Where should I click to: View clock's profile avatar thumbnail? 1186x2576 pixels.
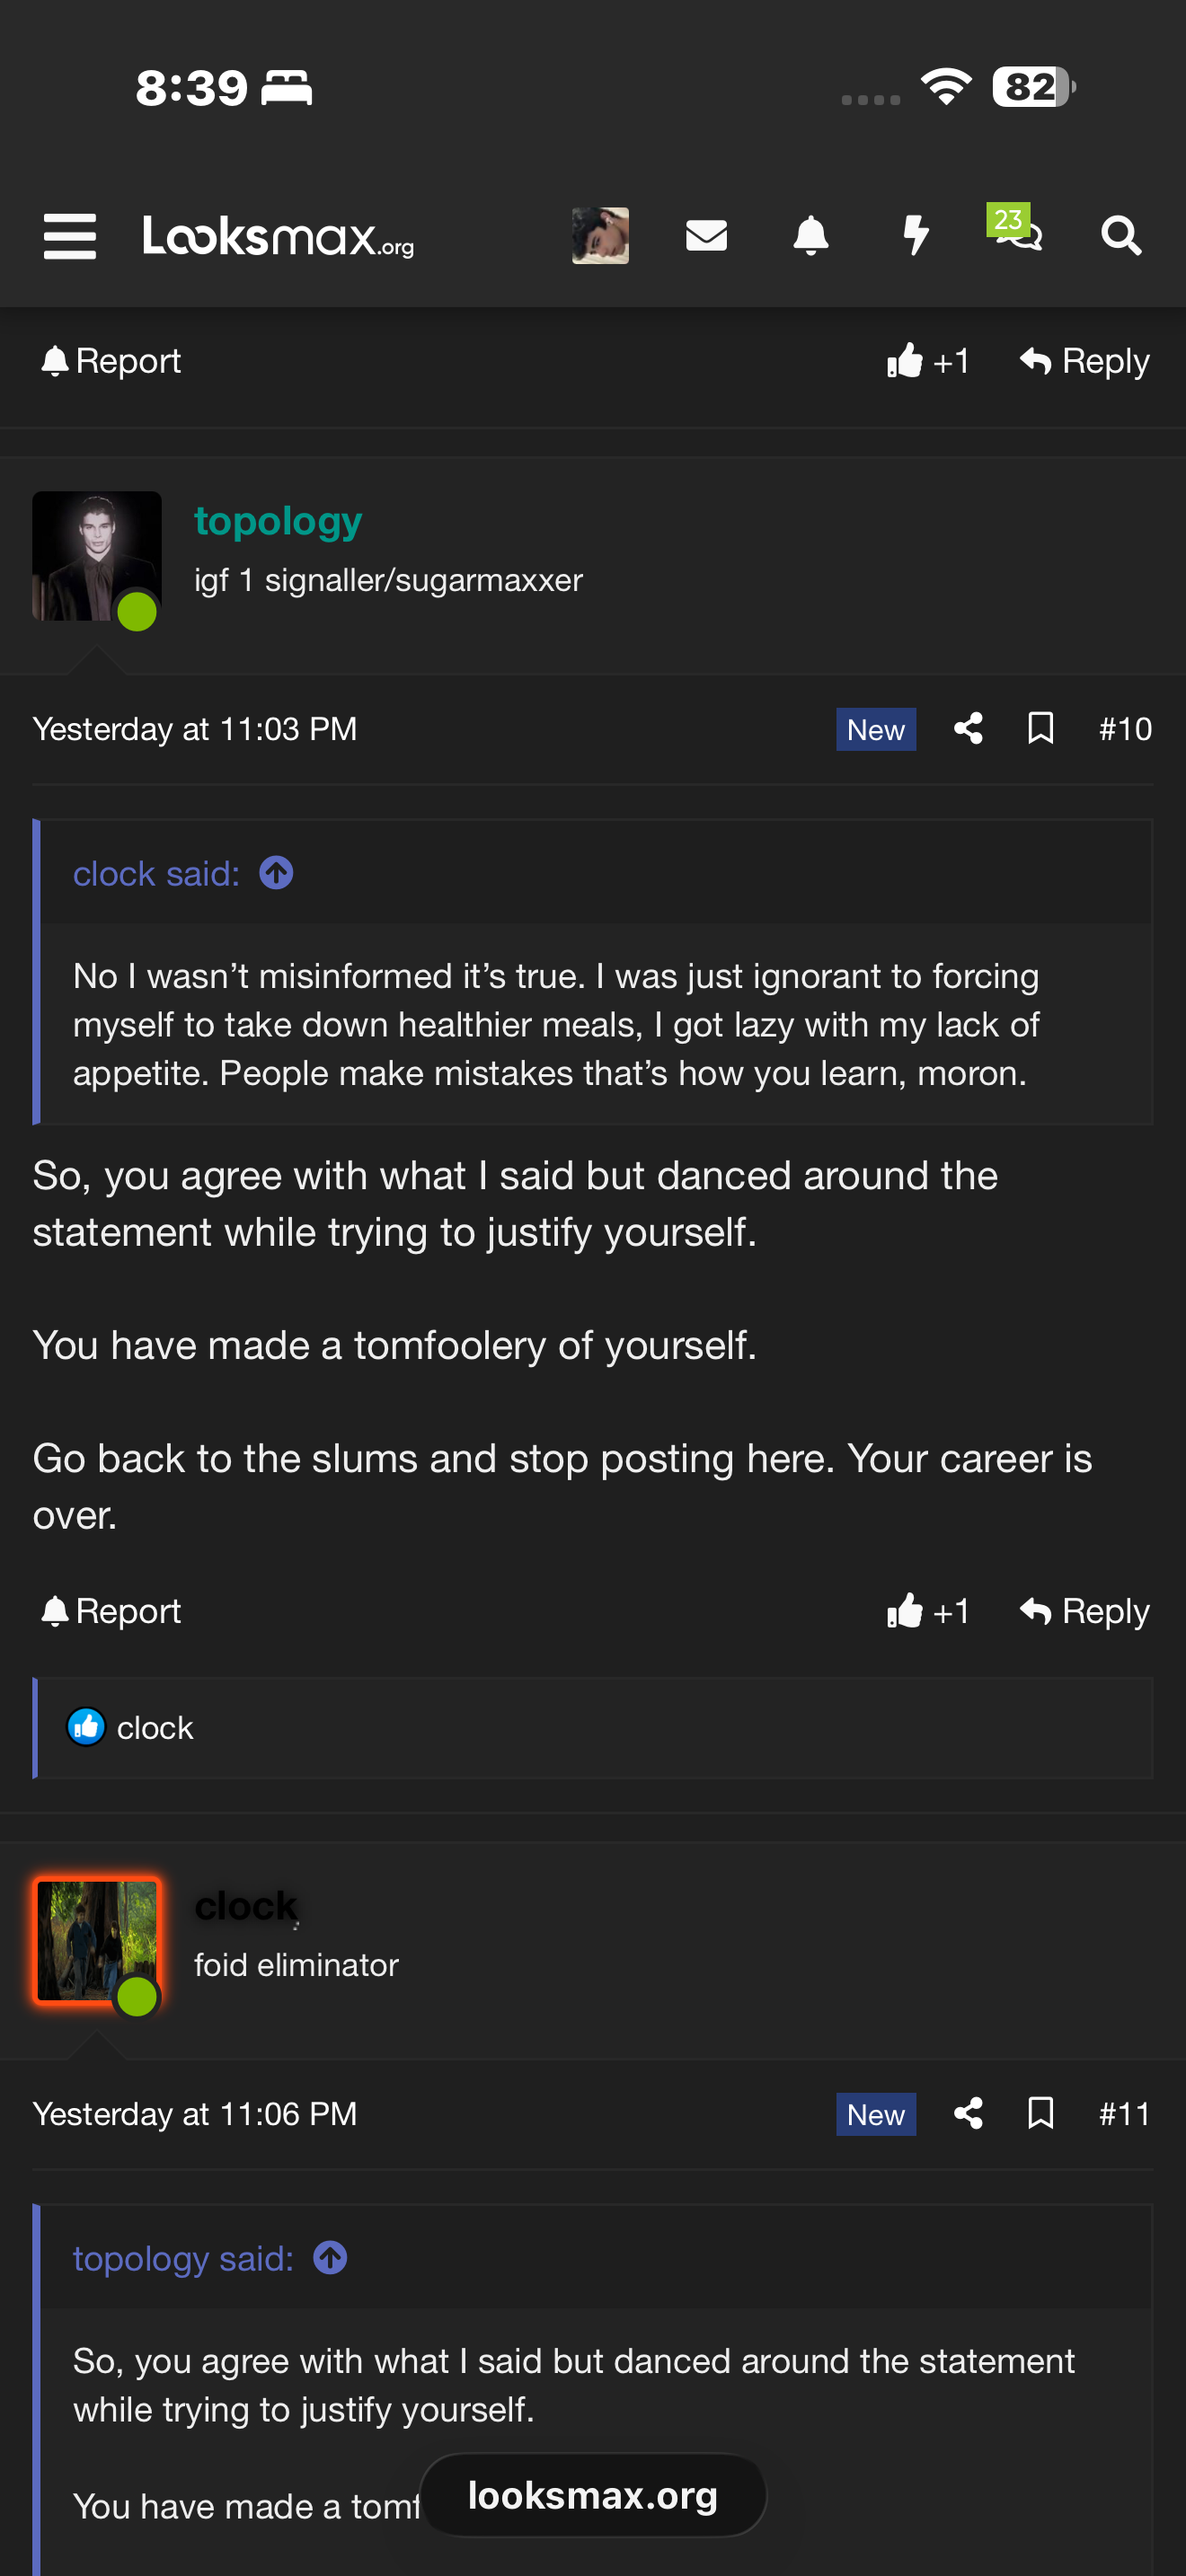[x=97, y=1941]
